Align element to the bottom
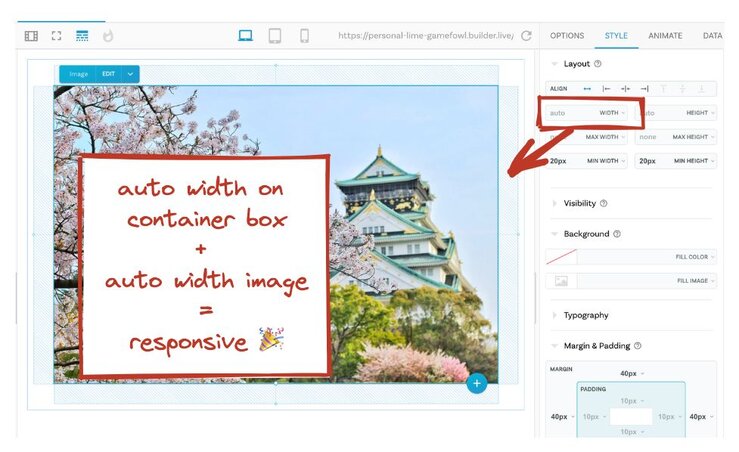The height and width of the screenshot is (452, 739). (x=701, y=89)
